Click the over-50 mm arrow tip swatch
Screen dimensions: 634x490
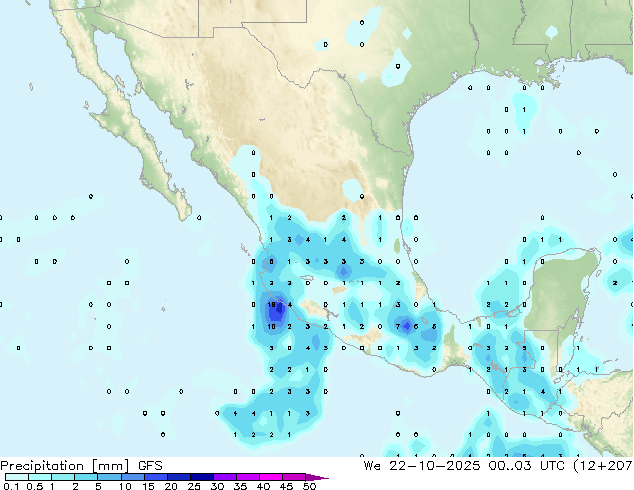316,477
